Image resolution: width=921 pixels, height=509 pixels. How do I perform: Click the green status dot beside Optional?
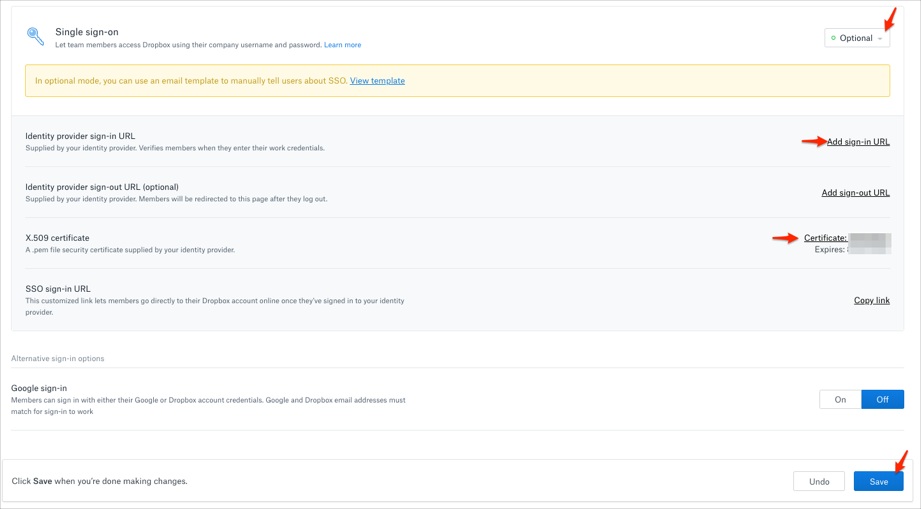click(834, 38)
